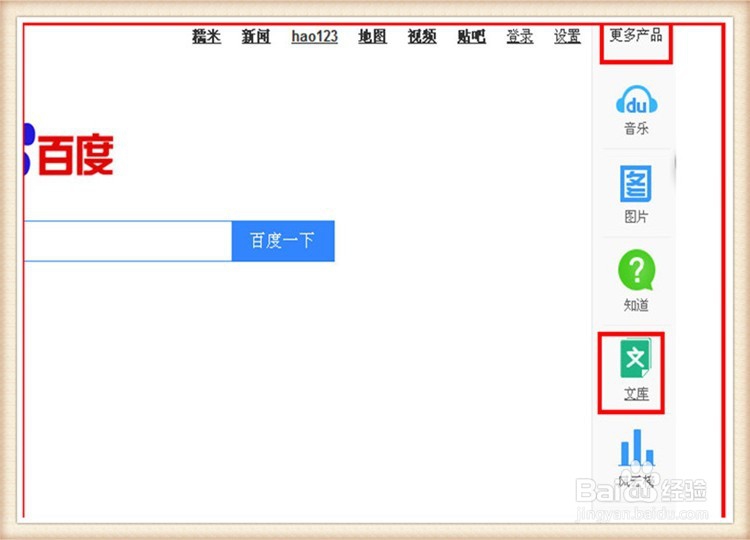The height and width of the screenshot is (540, 750).
Task: Open the Baidu Music headphone icon
Action: point(636,99)
